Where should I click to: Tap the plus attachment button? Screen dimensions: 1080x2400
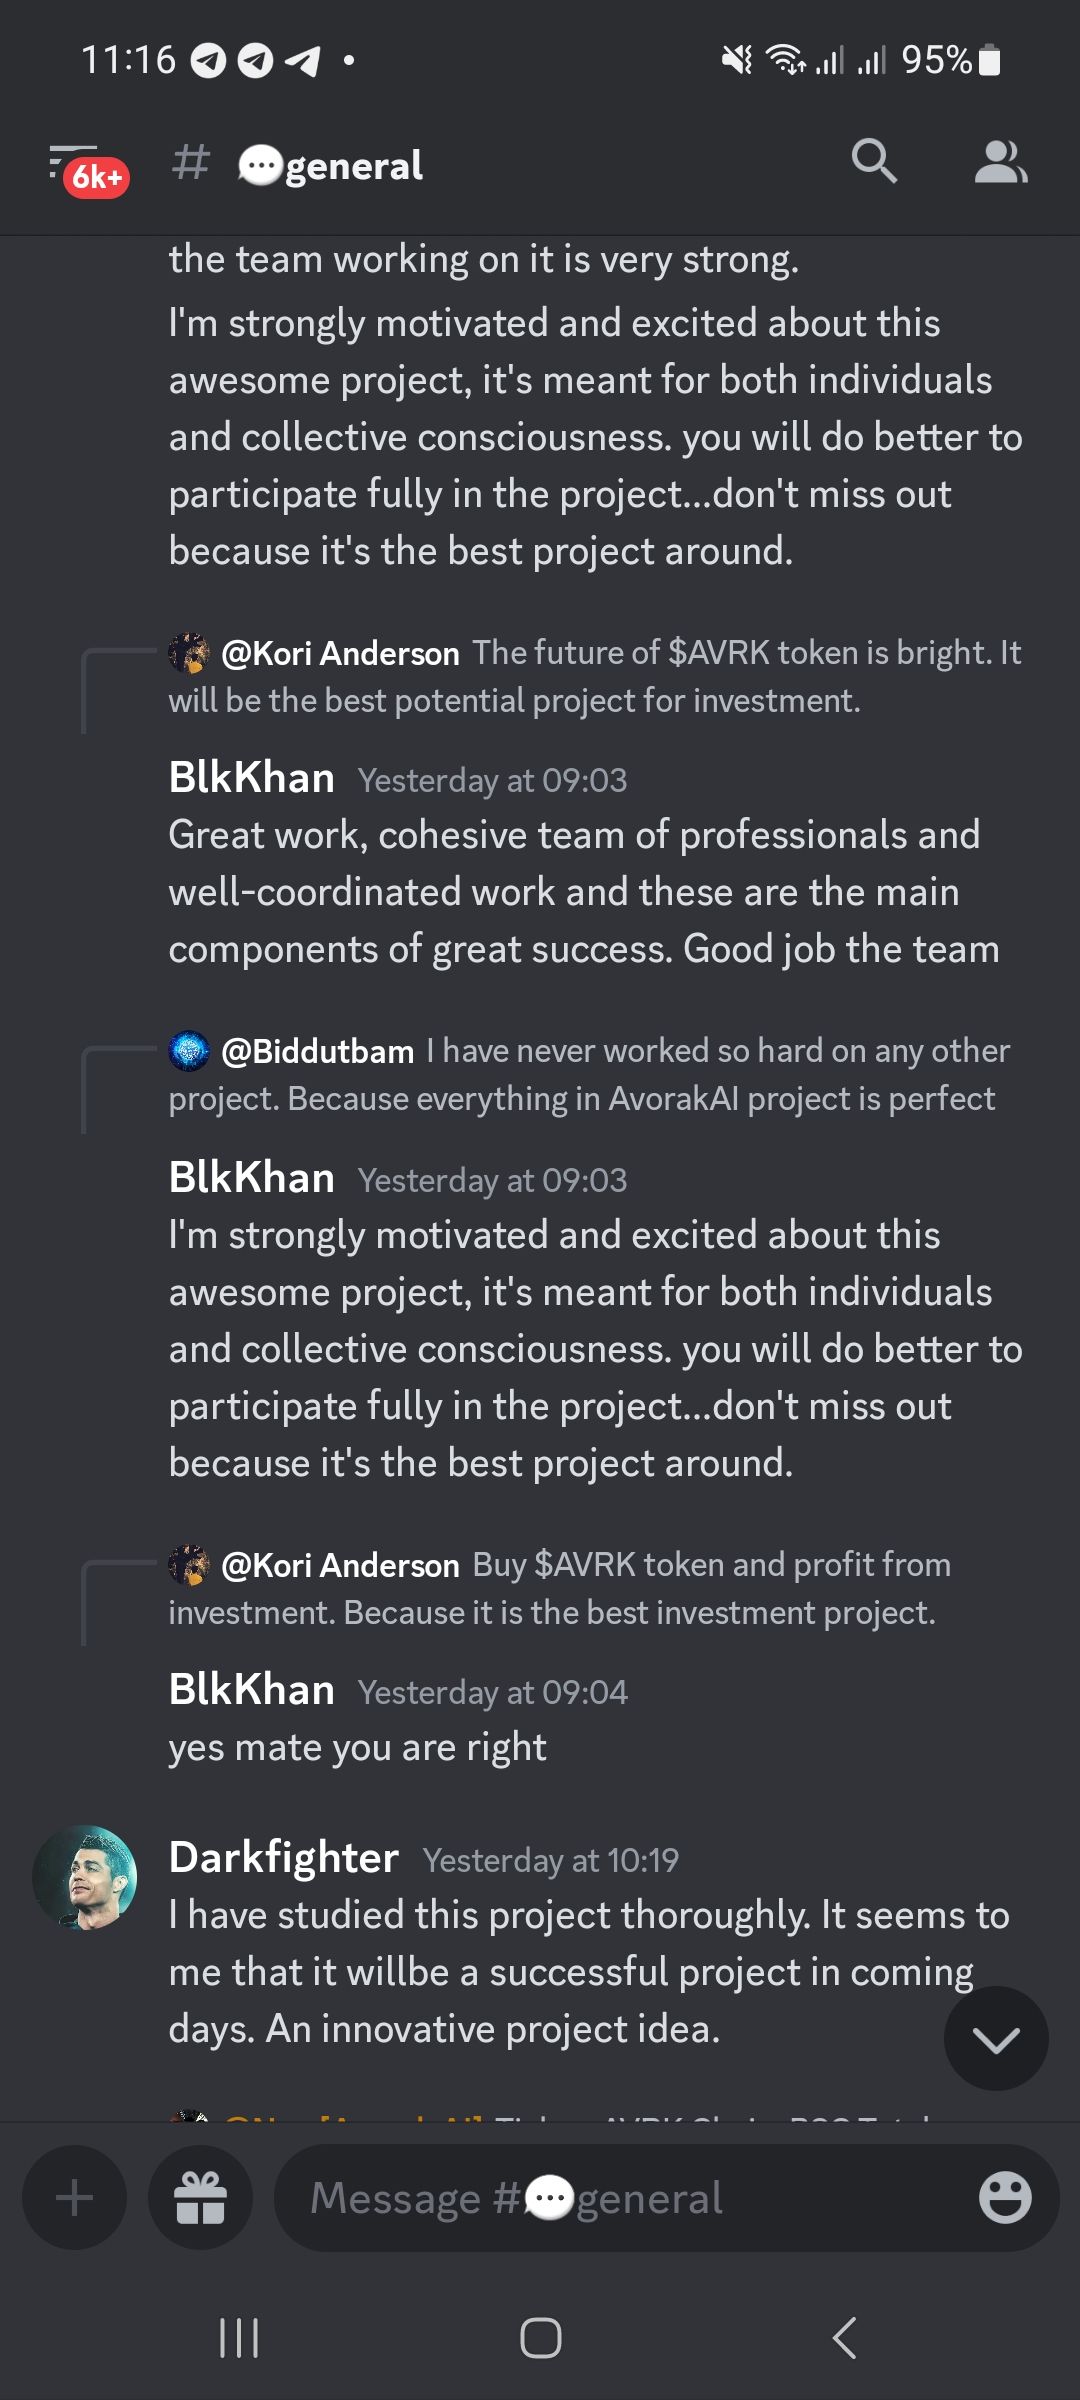click(74, 2198)
